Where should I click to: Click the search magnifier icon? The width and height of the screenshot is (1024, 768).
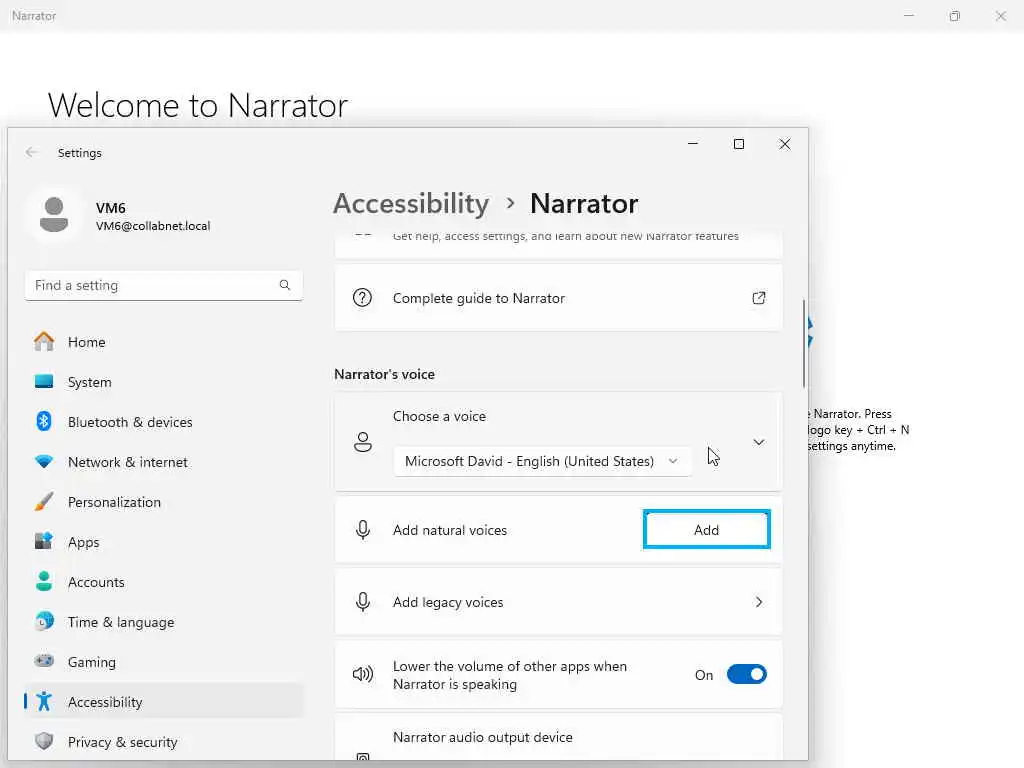pos(285,285)
